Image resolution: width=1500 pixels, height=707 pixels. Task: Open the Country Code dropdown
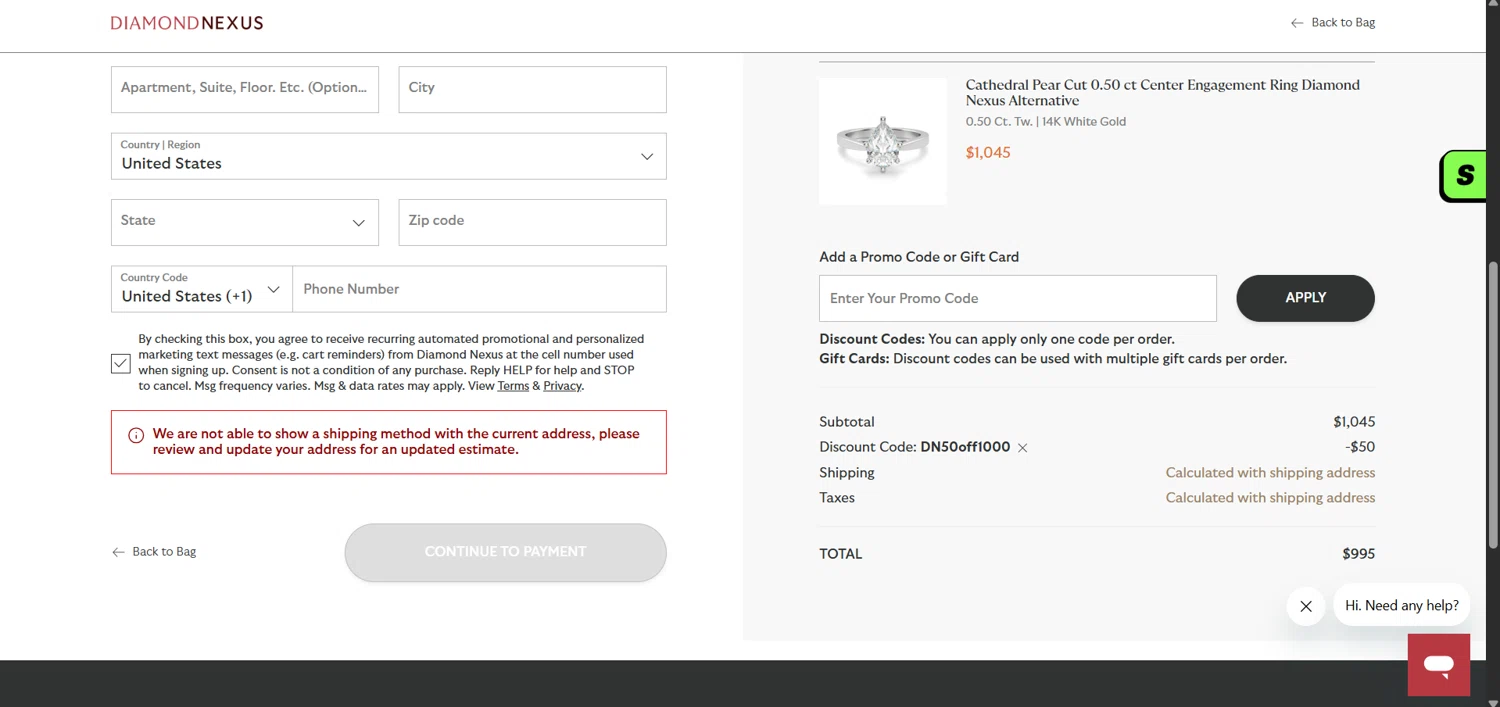(x=201, y=289)
